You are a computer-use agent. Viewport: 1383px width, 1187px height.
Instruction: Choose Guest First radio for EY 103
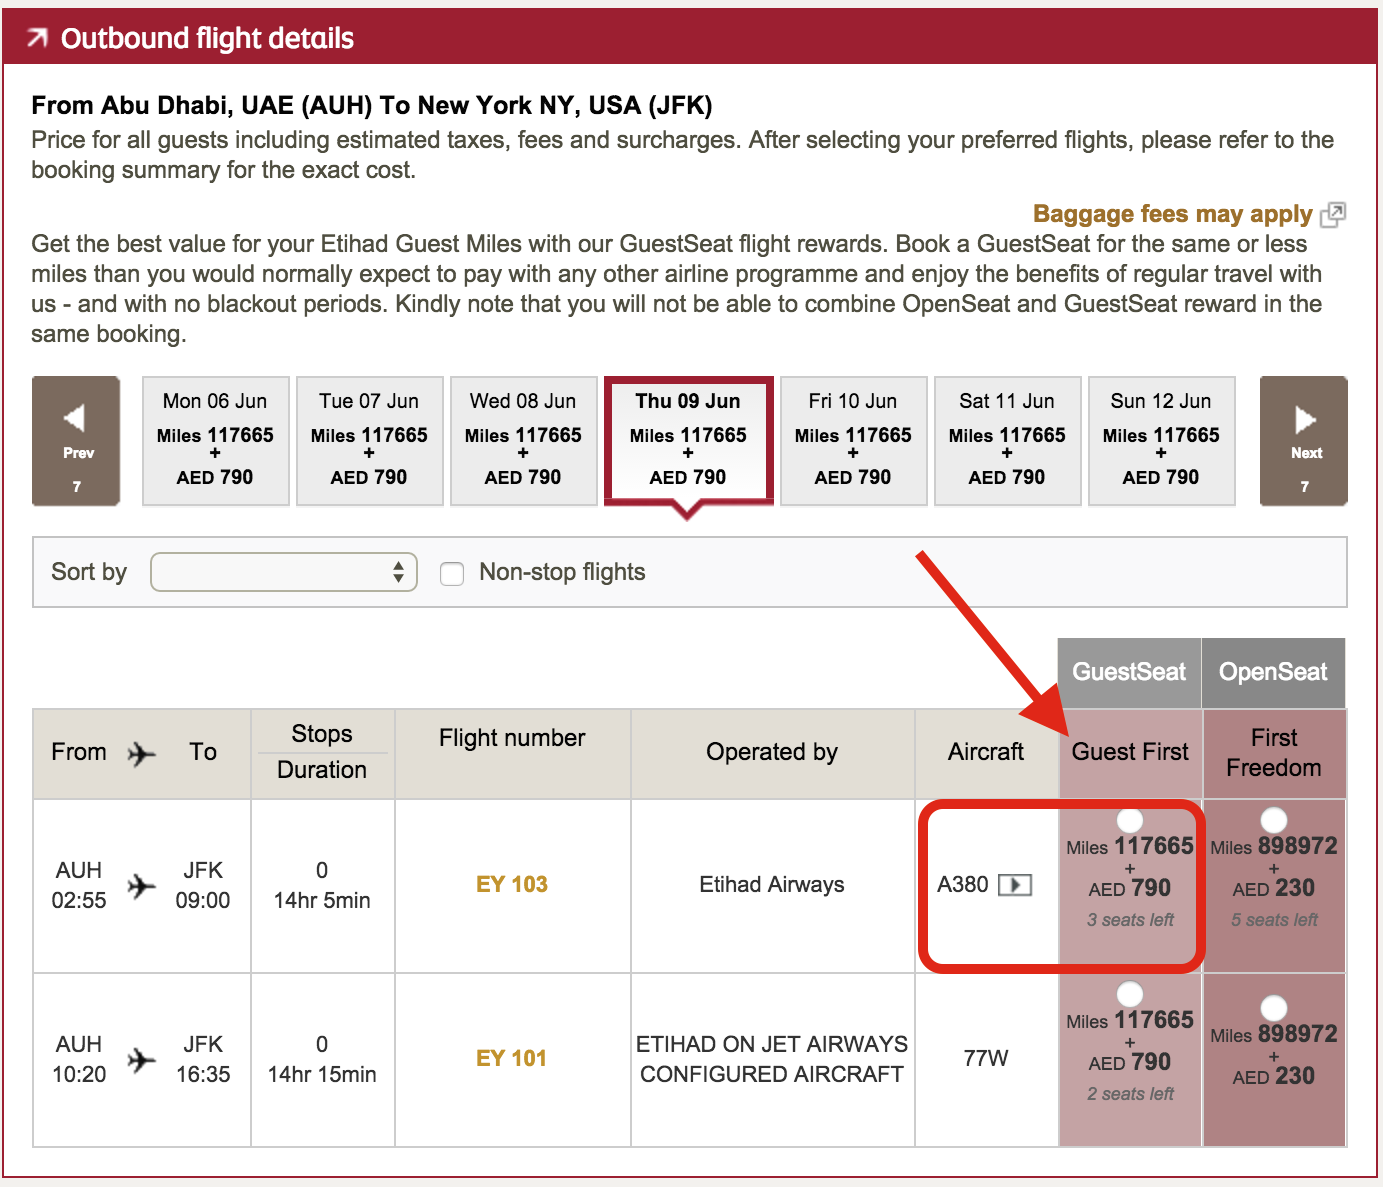(x=1130, y=820)
